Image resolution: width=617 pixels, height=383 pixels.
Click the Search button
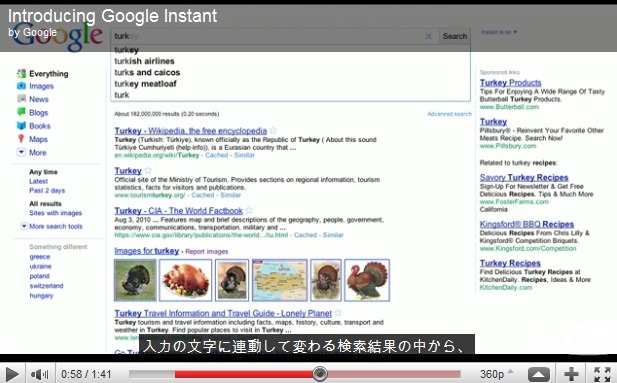tap(455, 36)
